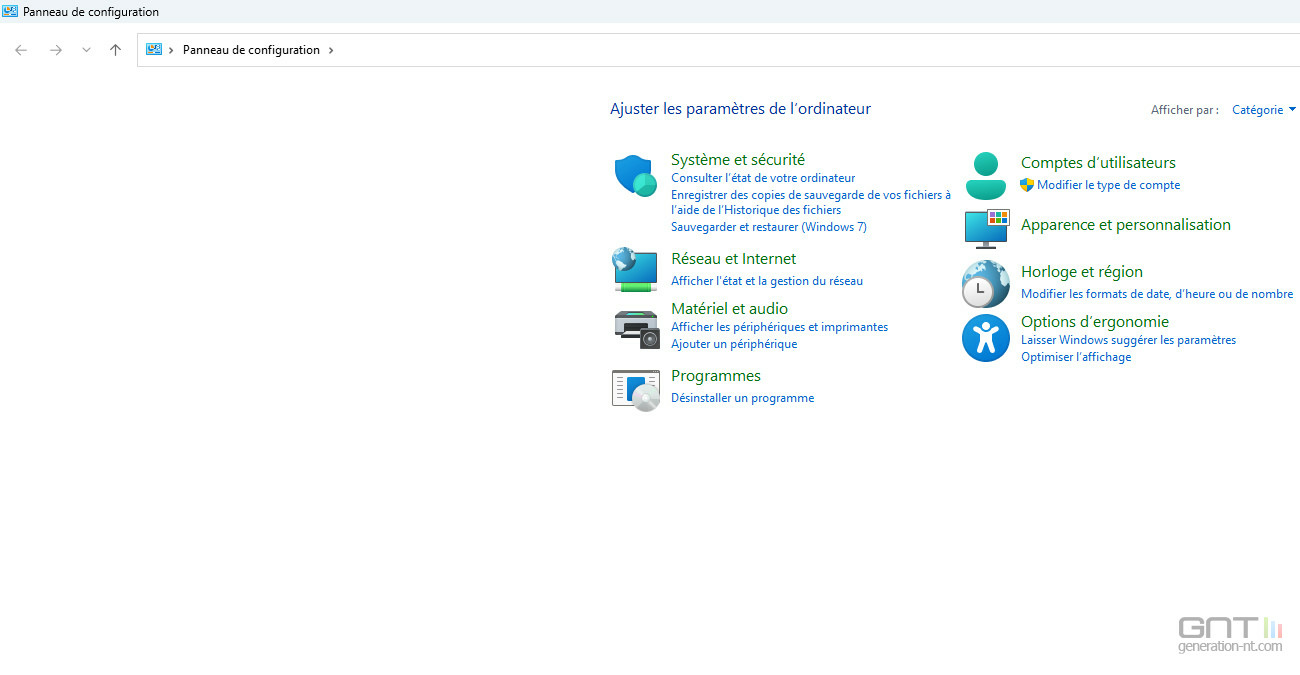Click Sauvegarder et restaurer (Windows 7)
The width and height of the screenshot is (1300, 675).
[x=768, y=227]
